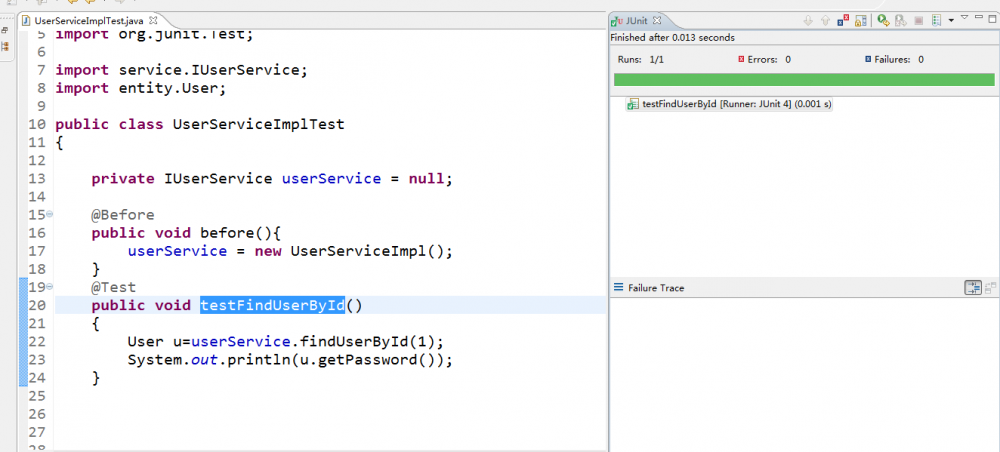Click the "Failures: 0" counter text
The width and height of the screenshot is (1000, 452).
click(899, 59)
